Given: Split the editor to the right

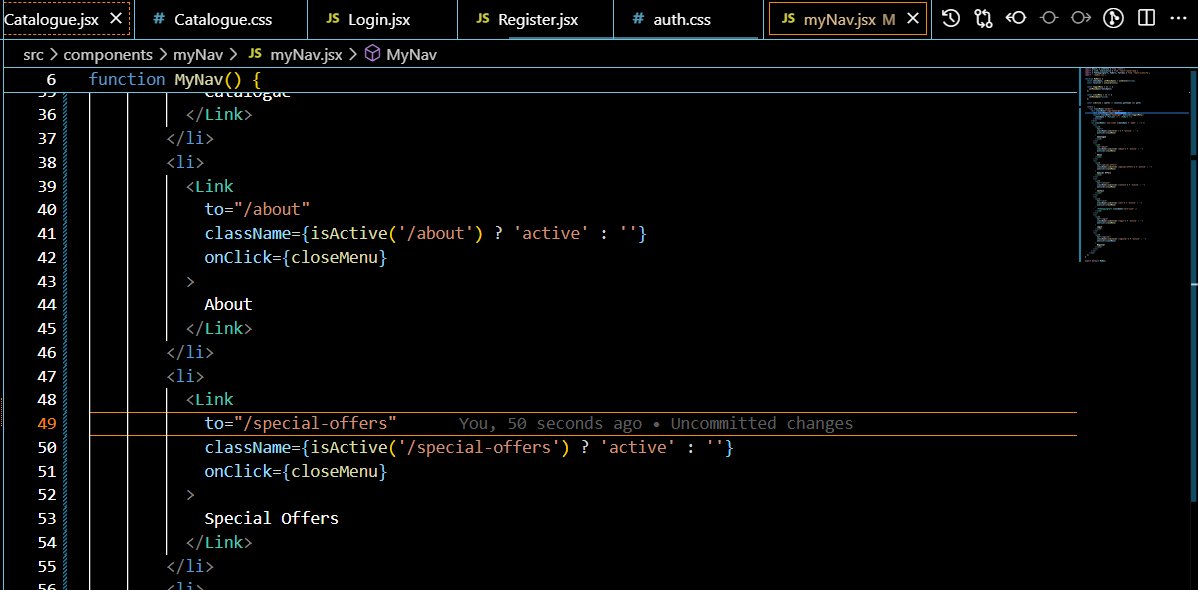Looking at the screenshot, I should point(1146,18).
